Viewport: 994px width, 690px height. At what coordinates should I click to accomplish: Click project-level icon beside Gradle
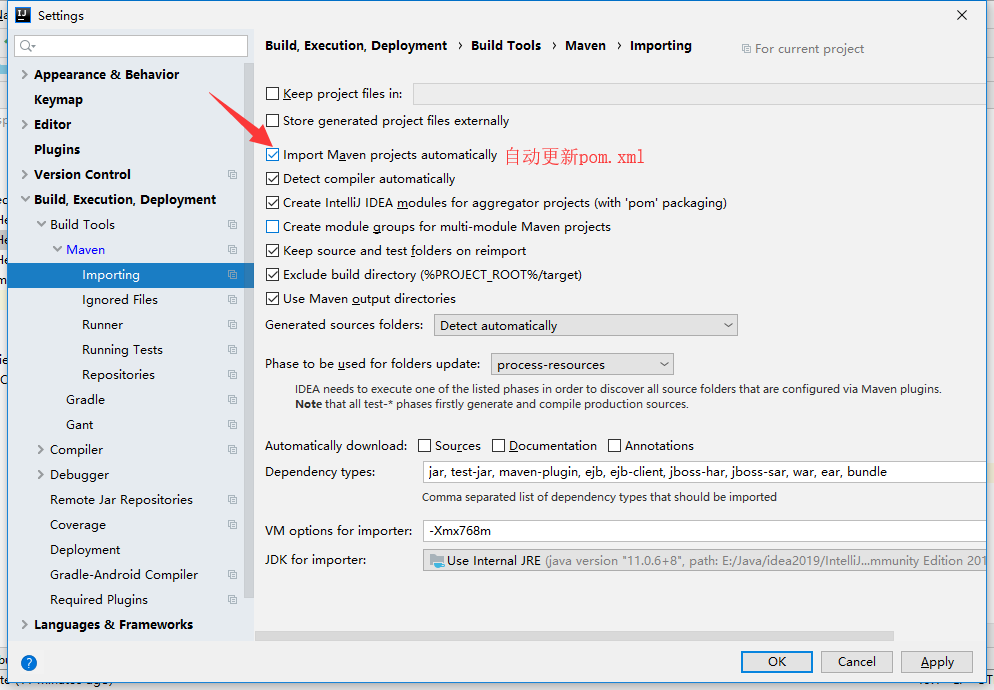click(233, 400)
